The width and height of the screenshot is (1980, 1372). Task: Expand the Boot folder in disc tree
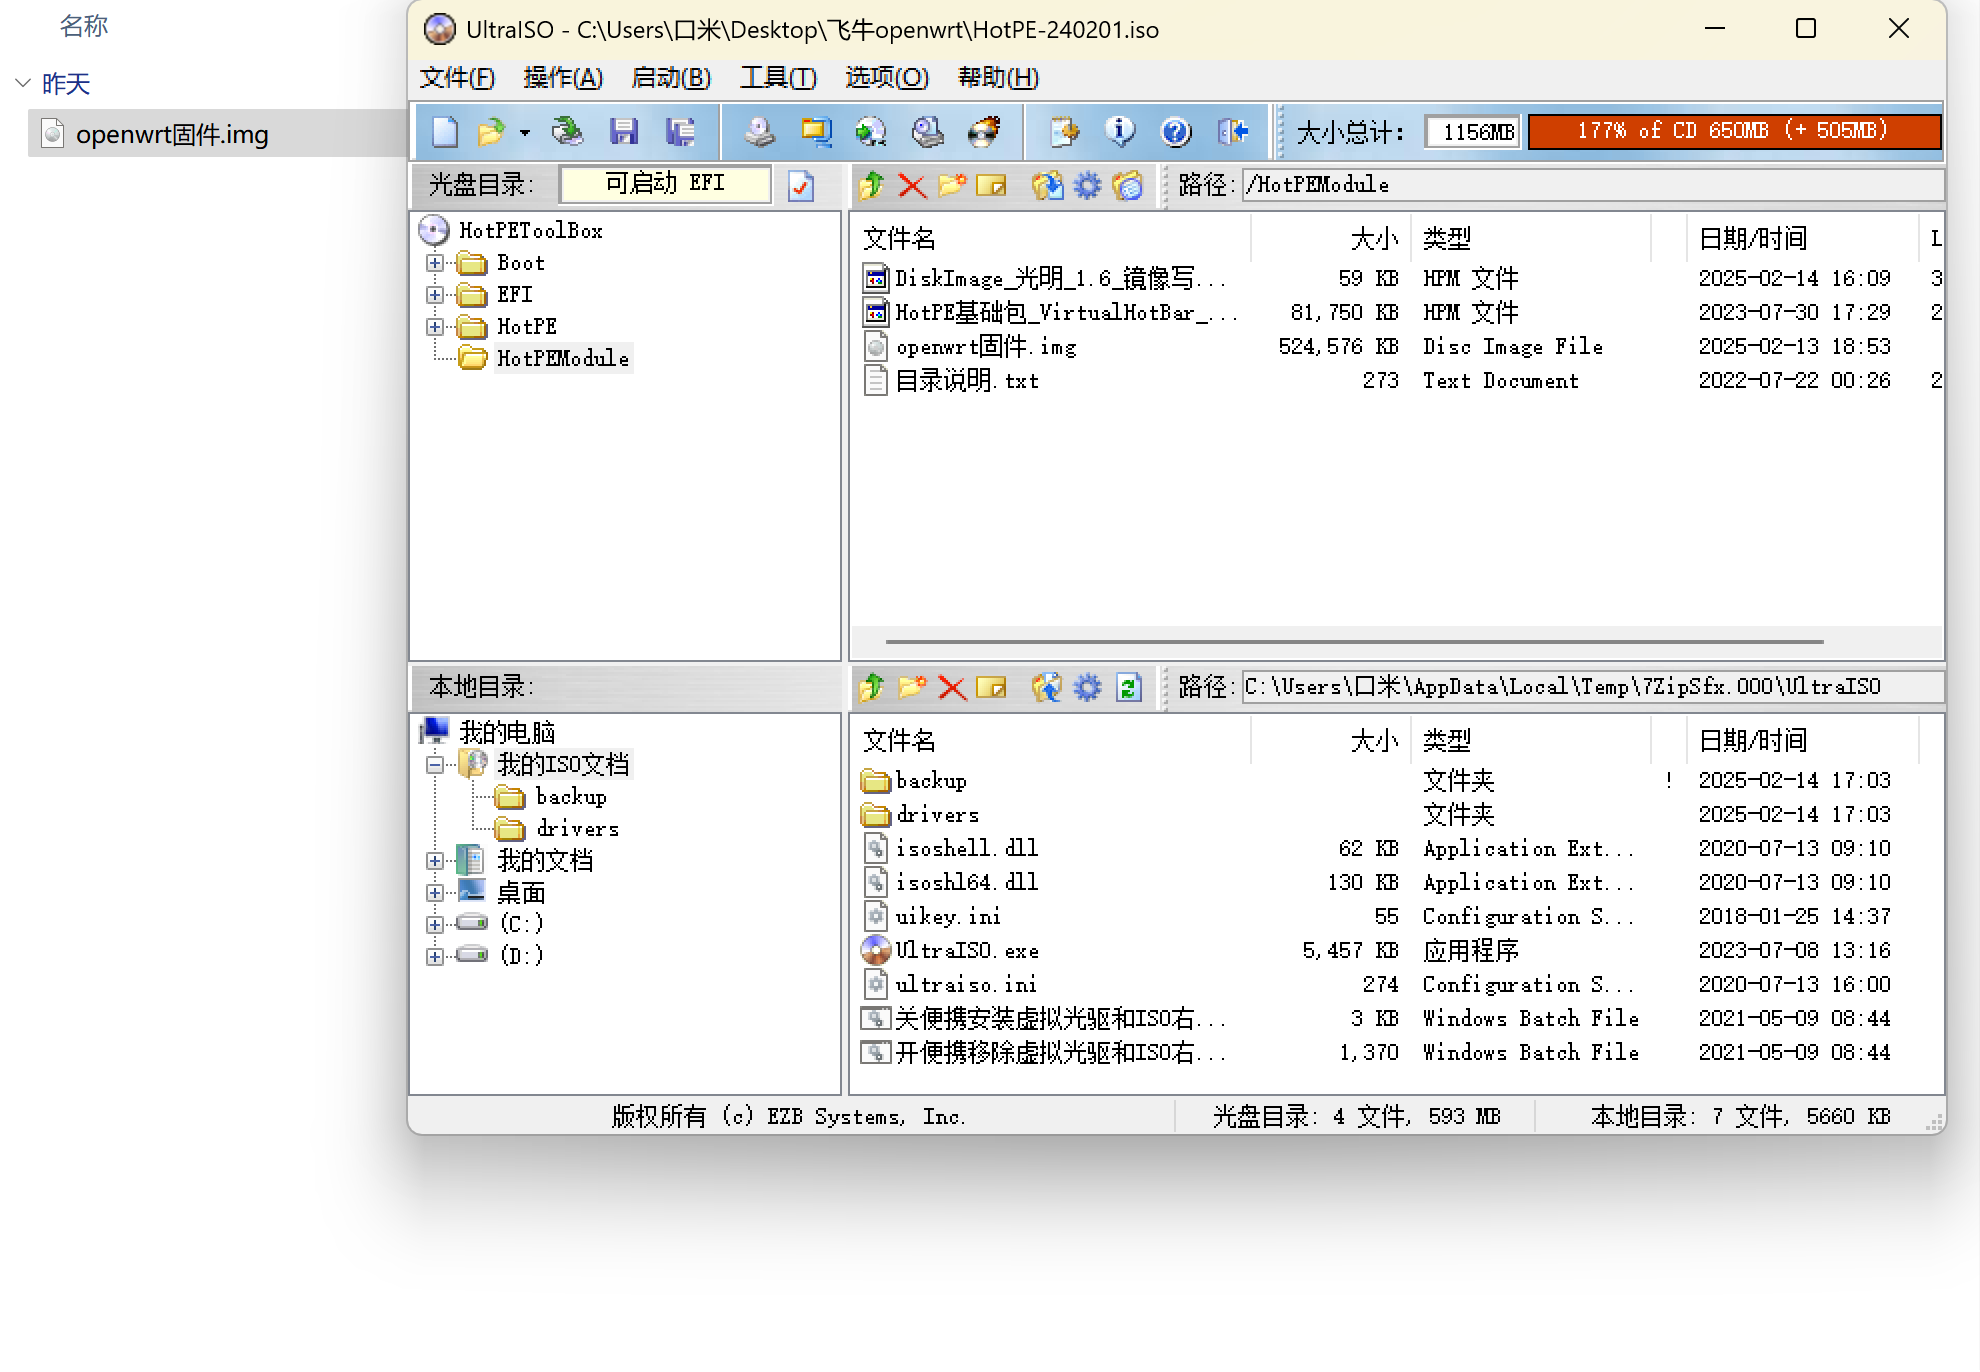(435, 263)
